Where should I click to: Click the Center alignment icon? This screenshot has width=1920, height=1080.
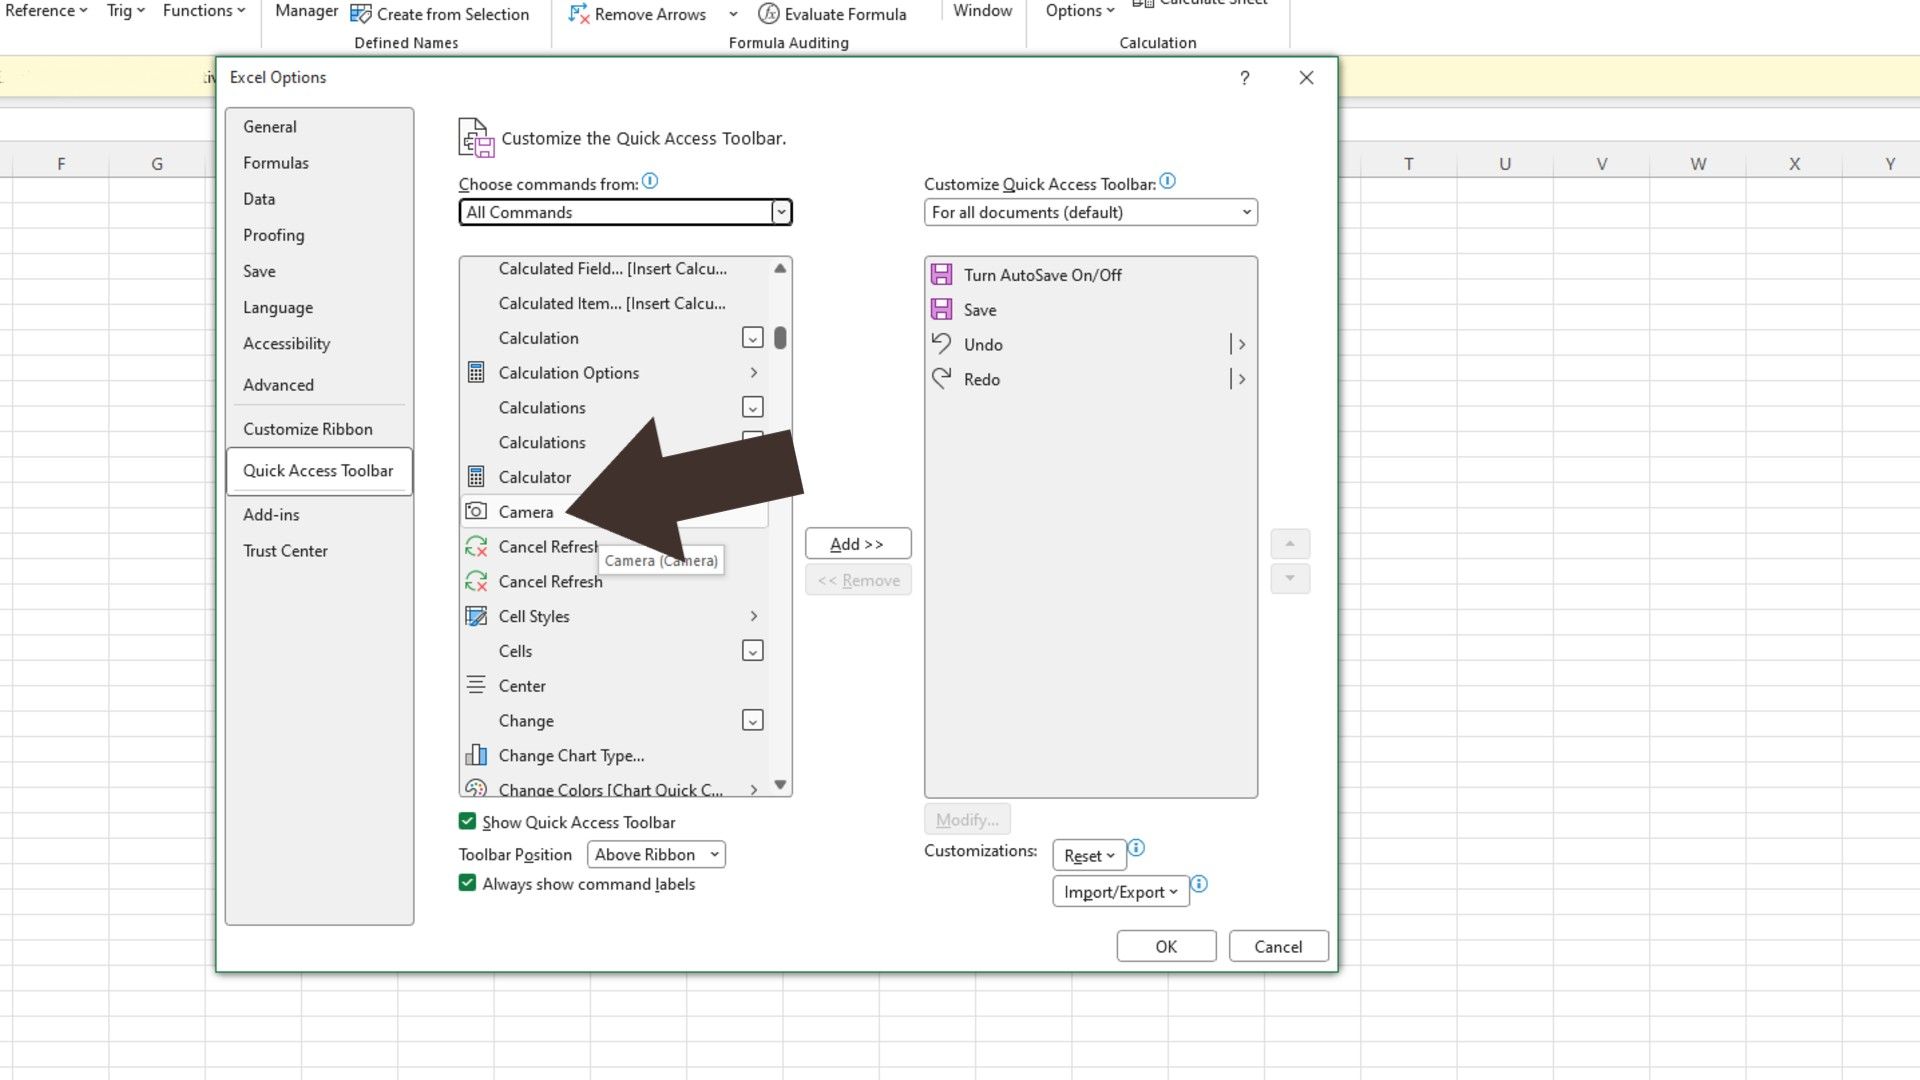click(476, 685)
